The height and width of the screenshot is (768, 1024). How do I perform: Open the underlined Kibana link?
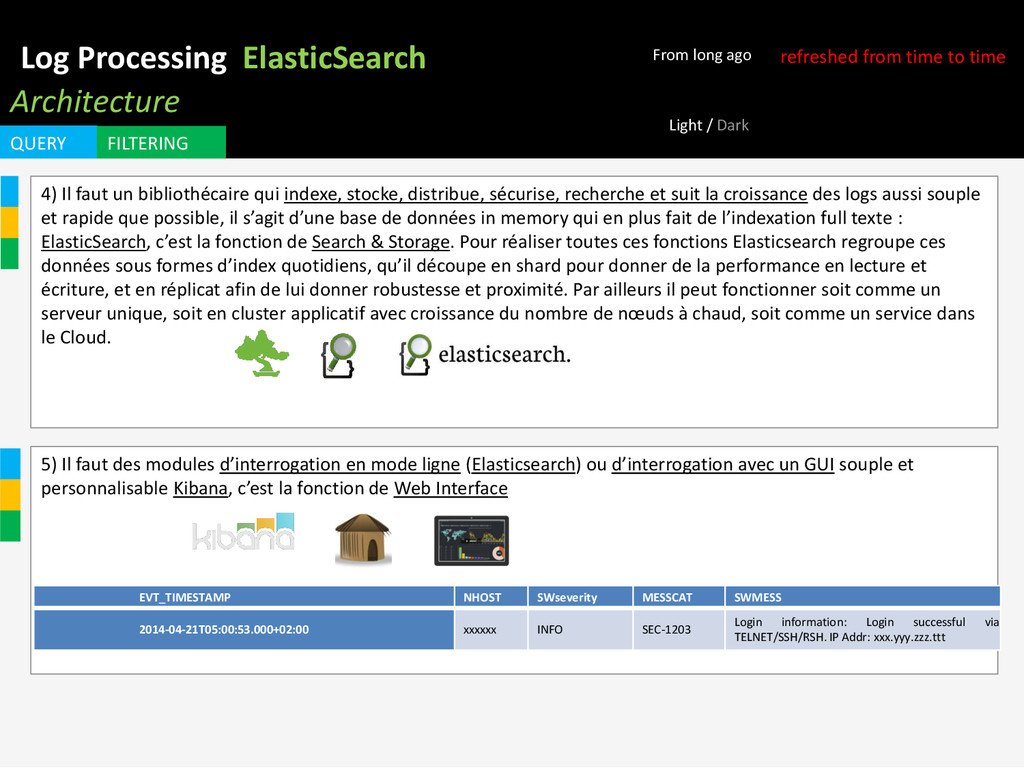click(x=200, y=488)
